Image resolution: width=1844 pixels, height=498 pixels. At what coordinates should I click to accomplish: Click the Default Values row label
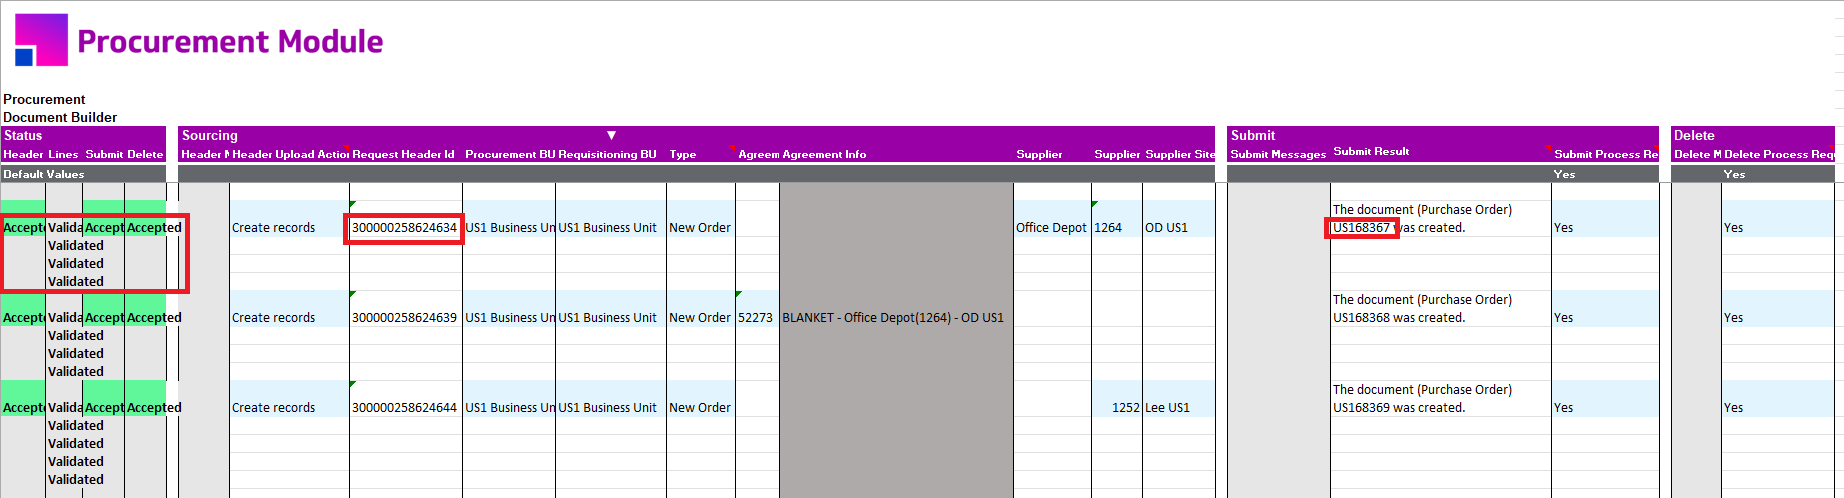pyautogui.click(x=44, y=174)
